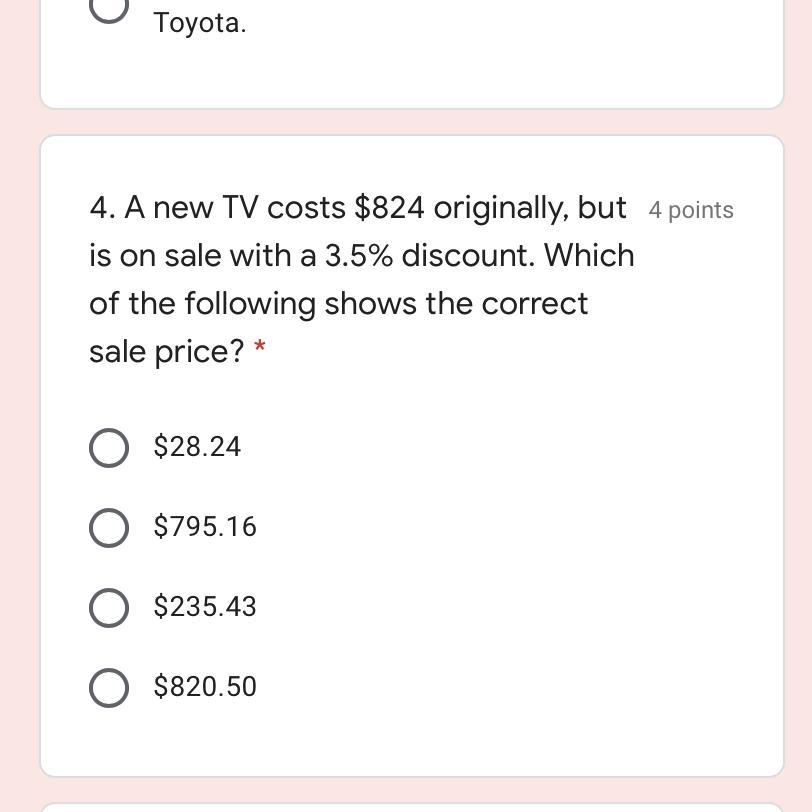Image resolution: width=812 pixels, height=812 pixels.
Task: Choose the $795.16 radio option
Action: pos(109,527)
